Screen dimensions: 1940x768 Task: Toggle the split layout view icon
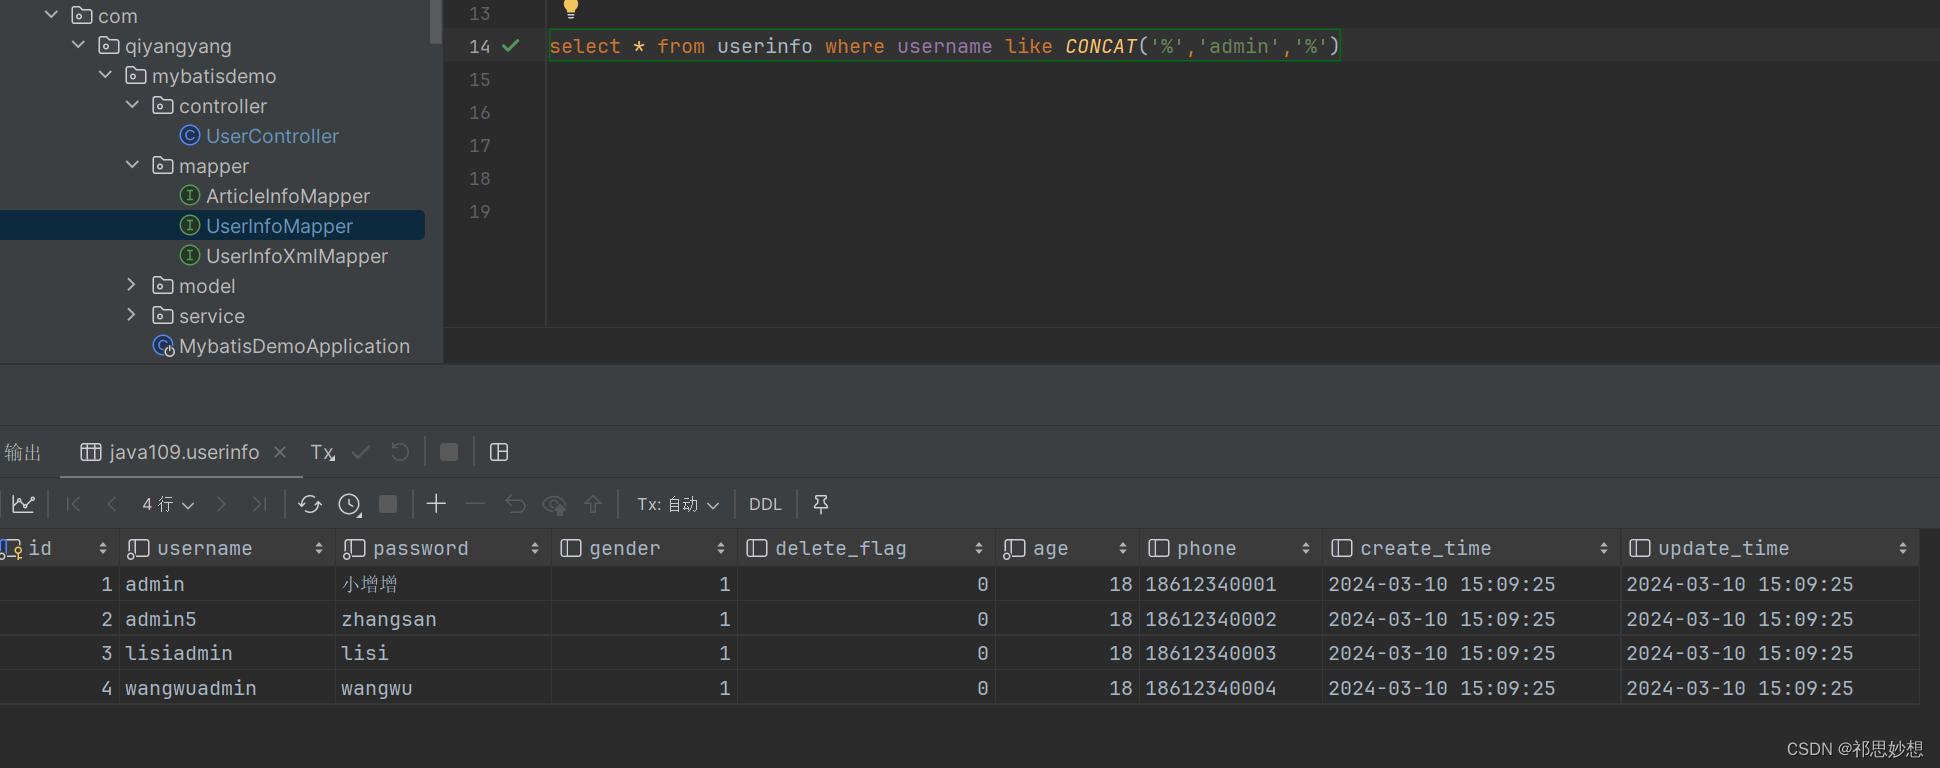click(x=499, y=452)
